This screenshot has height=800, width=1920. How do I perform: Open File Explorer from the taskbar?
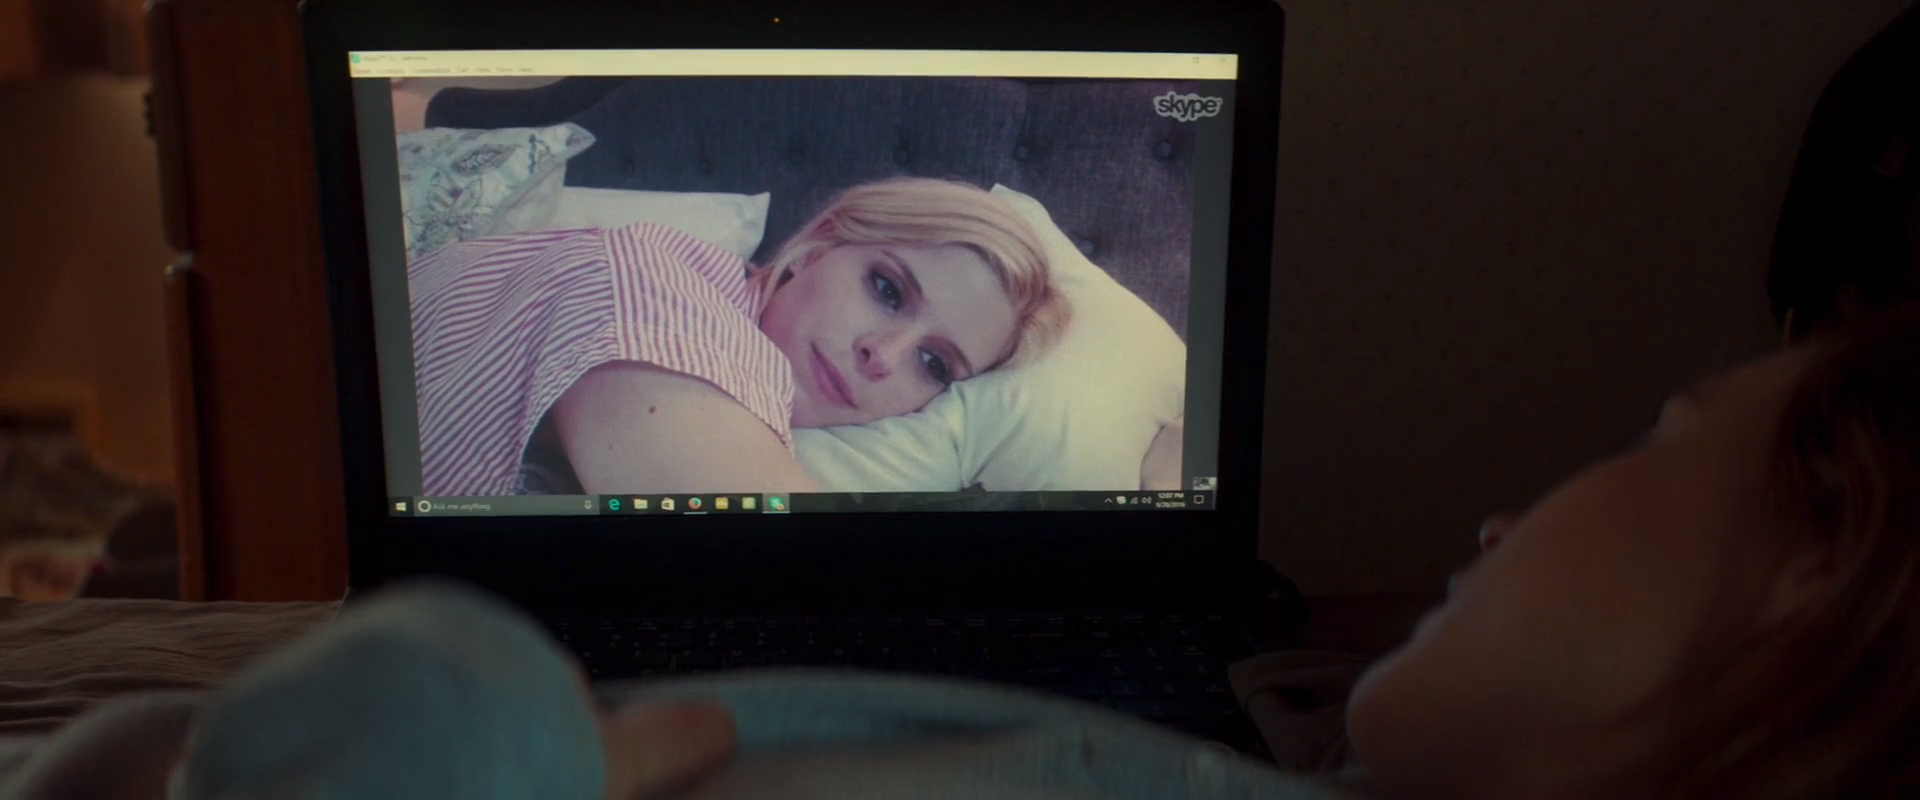(x=641, y=505)
